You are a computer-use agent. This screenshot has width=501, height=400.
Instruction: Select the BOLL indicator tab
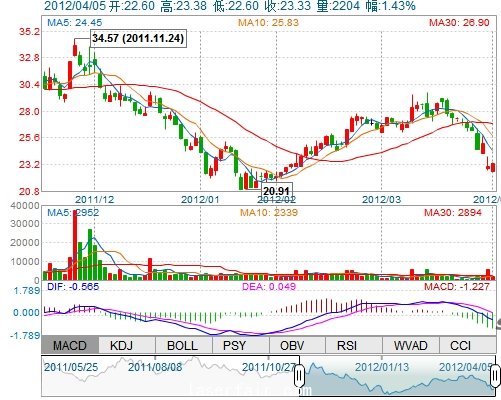point(182,345)
